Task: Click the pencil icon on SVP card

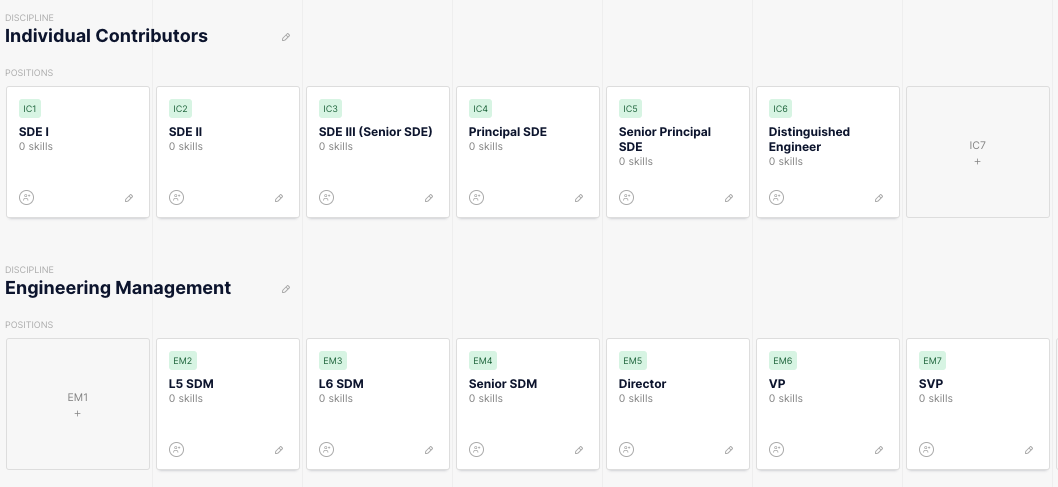Action: click(x=1029, y=450)
